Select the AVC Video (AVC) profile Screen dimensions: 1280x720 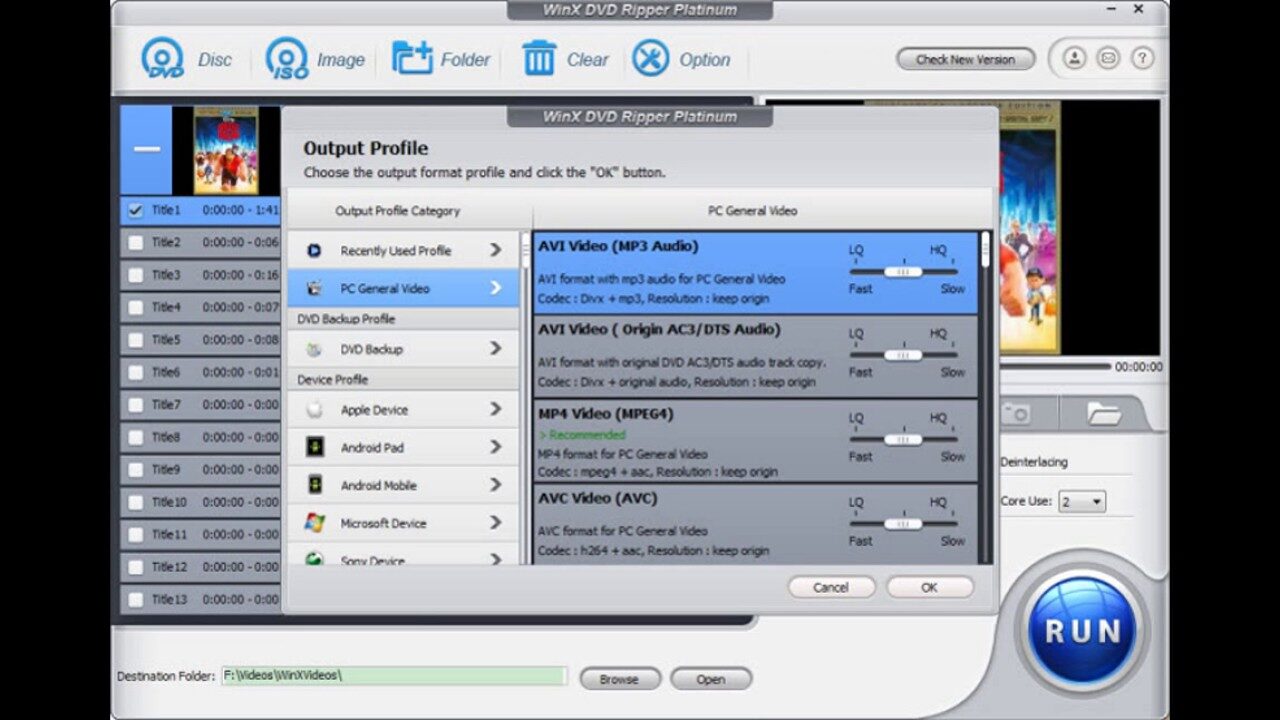[x=756, y=525]
